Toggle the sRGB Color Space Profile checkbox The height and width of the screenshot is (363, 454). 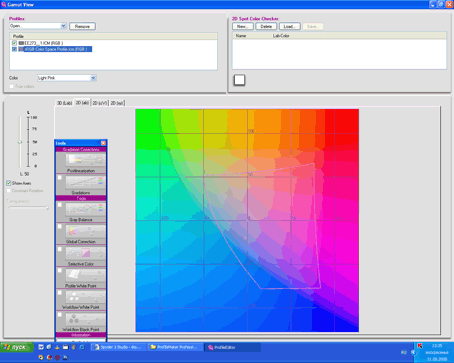point(14,49)
